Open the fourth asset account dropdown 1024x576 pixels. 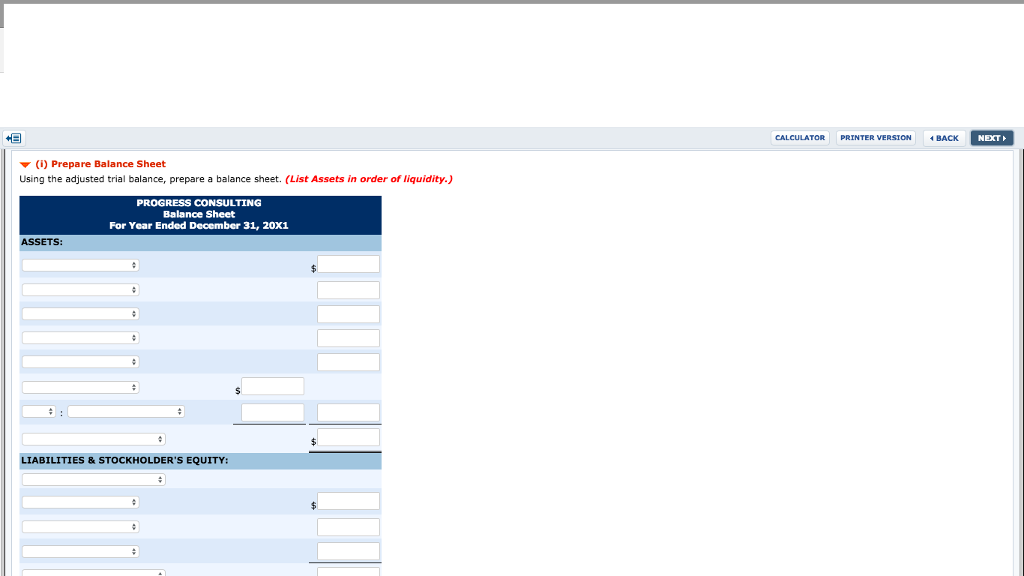(80, 338)
